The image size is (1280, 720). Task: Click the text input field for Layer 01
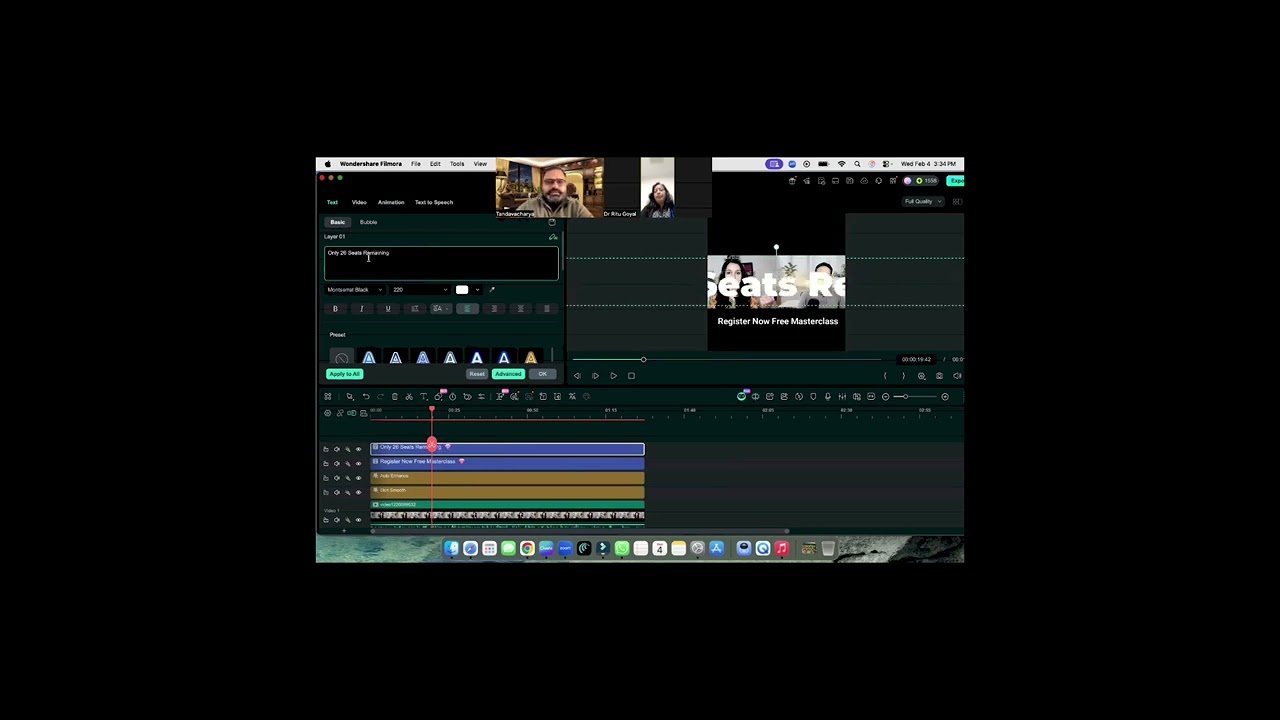coord(441,262)
